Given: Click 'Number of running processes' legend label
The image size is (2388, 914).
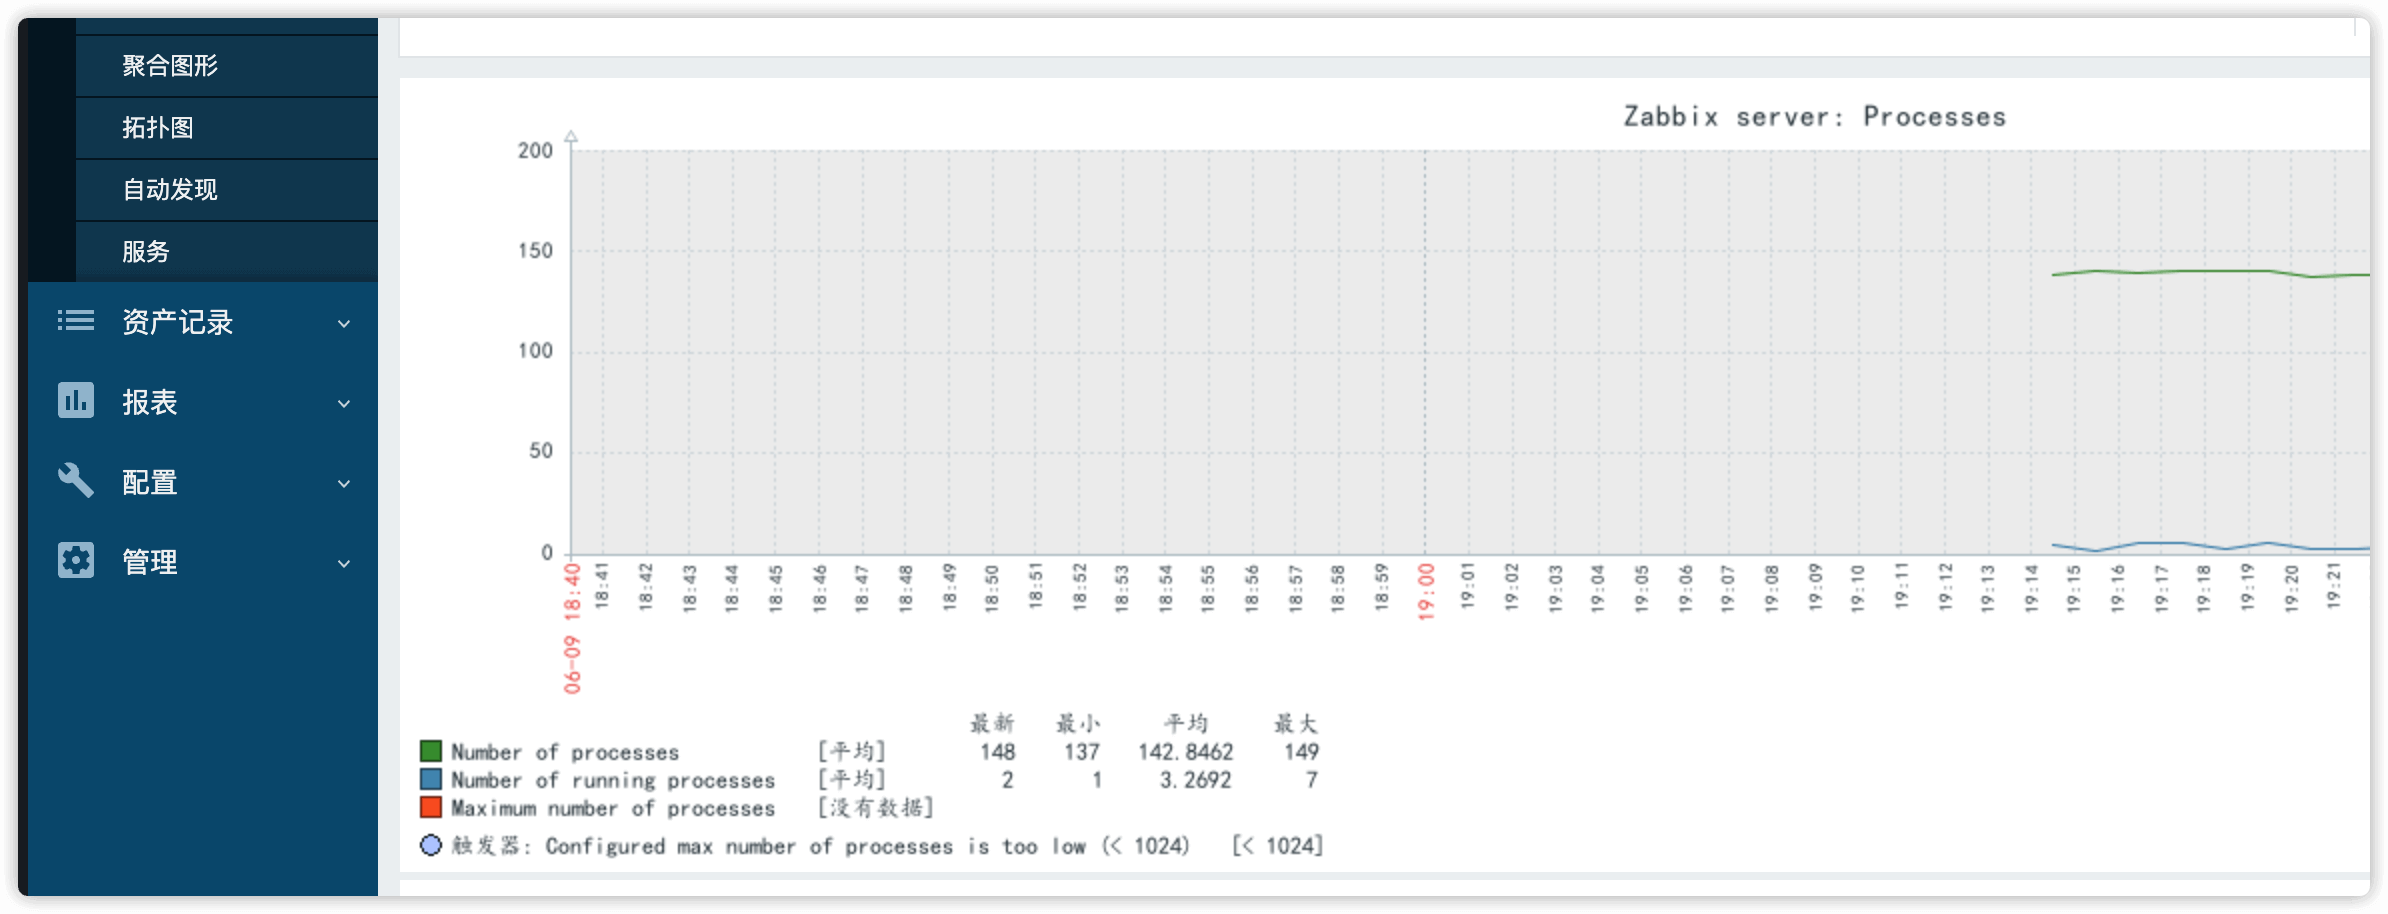Looking at the screenshot, I should point(613,780).
